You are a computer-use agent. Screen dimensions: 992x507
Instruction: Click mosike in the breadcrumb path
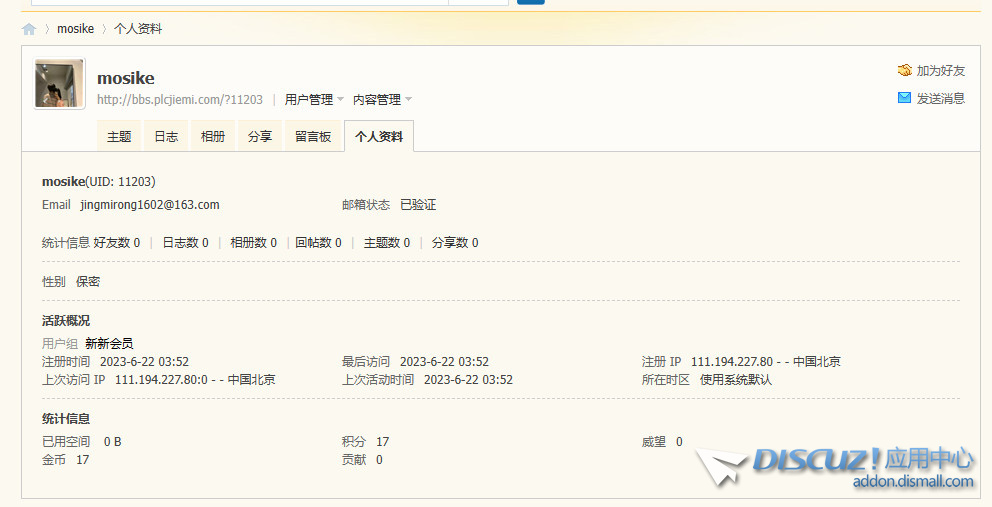tap(75, 29)
